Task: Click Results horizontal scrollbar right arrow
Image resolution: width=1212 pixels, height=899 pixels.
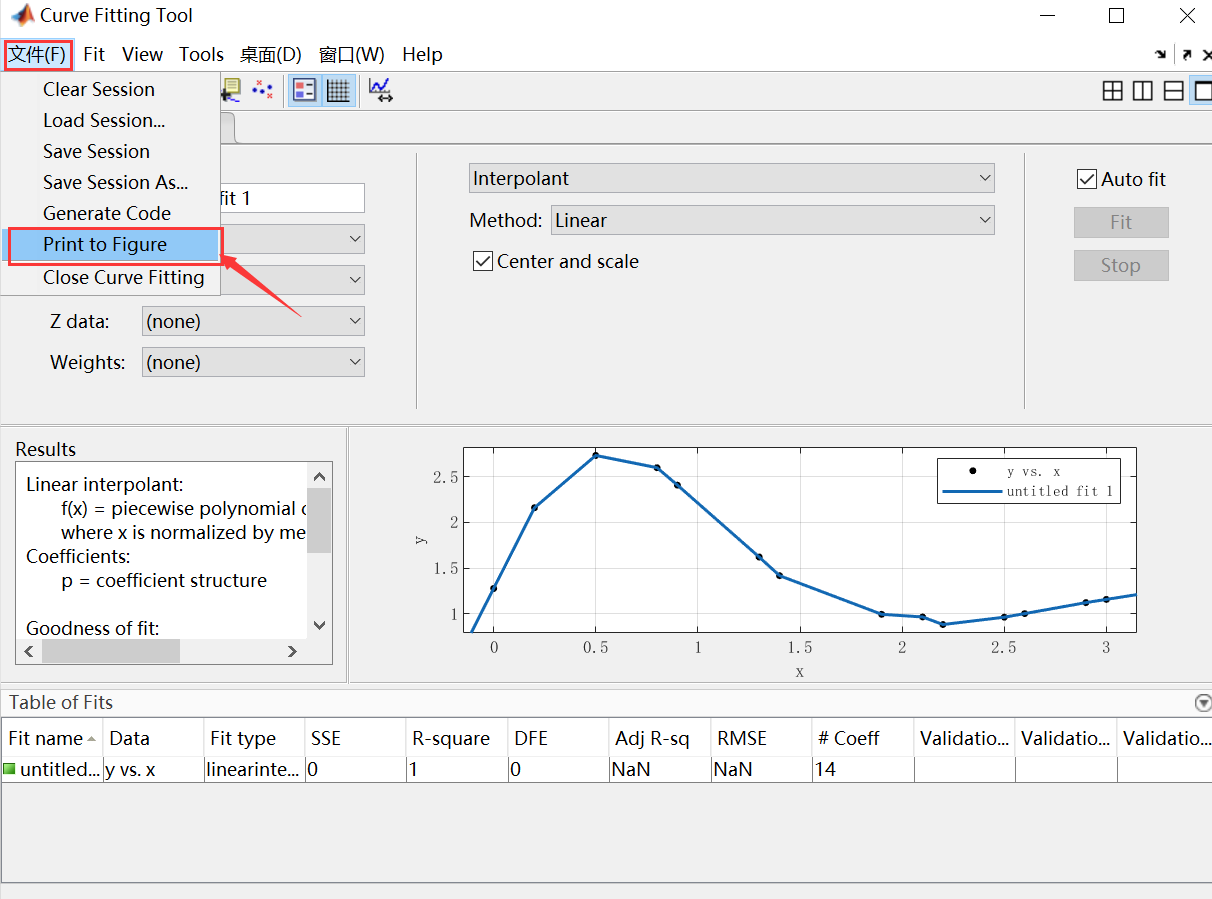Action: 292,651
